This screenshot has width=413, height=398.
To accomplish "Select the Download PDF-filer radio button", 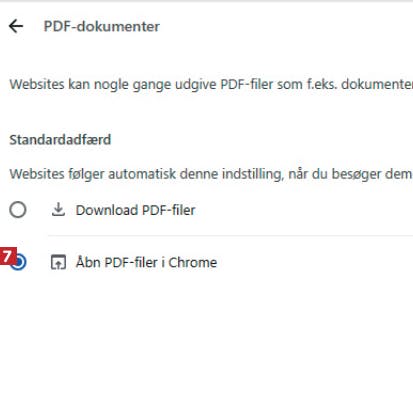I will pyautogui.click(x=18, y=210).
